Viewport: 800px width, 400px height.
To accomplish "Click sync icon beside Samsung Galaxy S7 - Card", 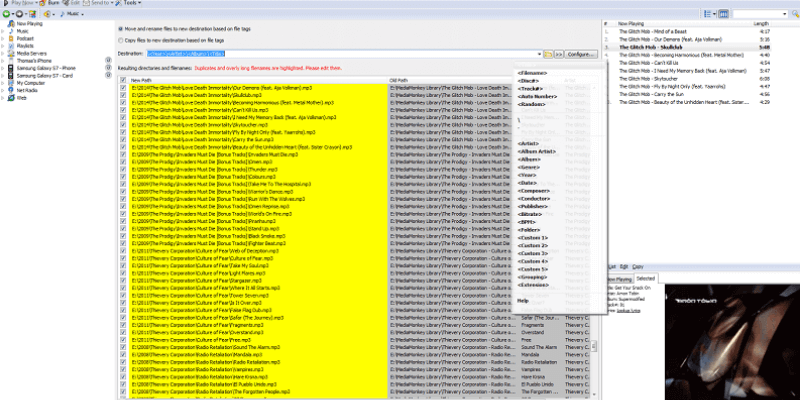I will click(108, 76).
